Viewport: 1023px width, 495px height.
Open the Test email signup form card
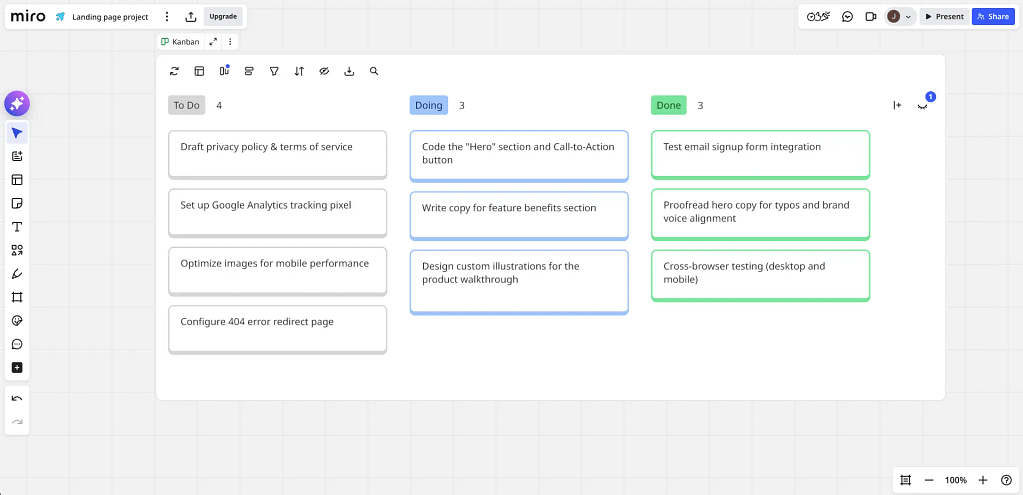760,155
